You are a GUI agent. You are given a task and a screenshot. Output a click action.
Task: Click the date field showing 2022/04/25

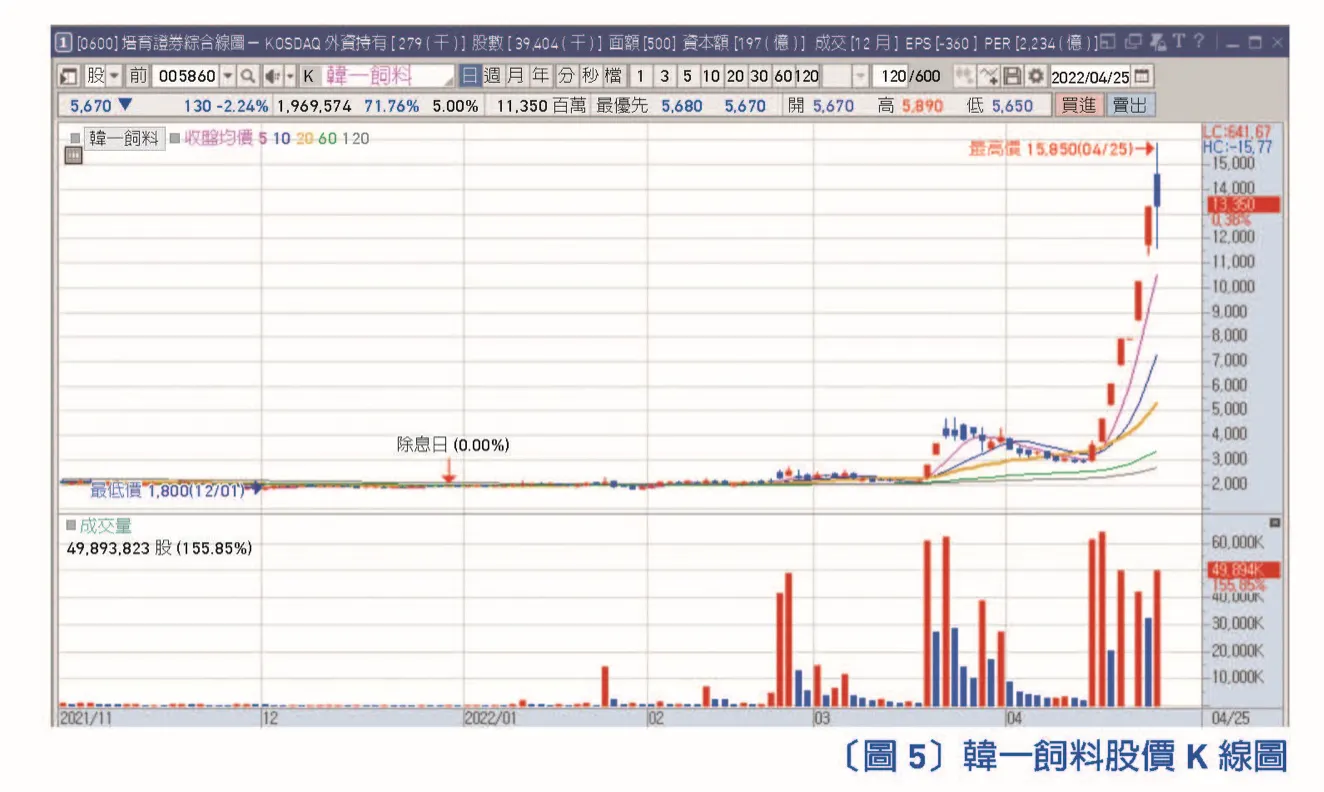pos(1090,76)
